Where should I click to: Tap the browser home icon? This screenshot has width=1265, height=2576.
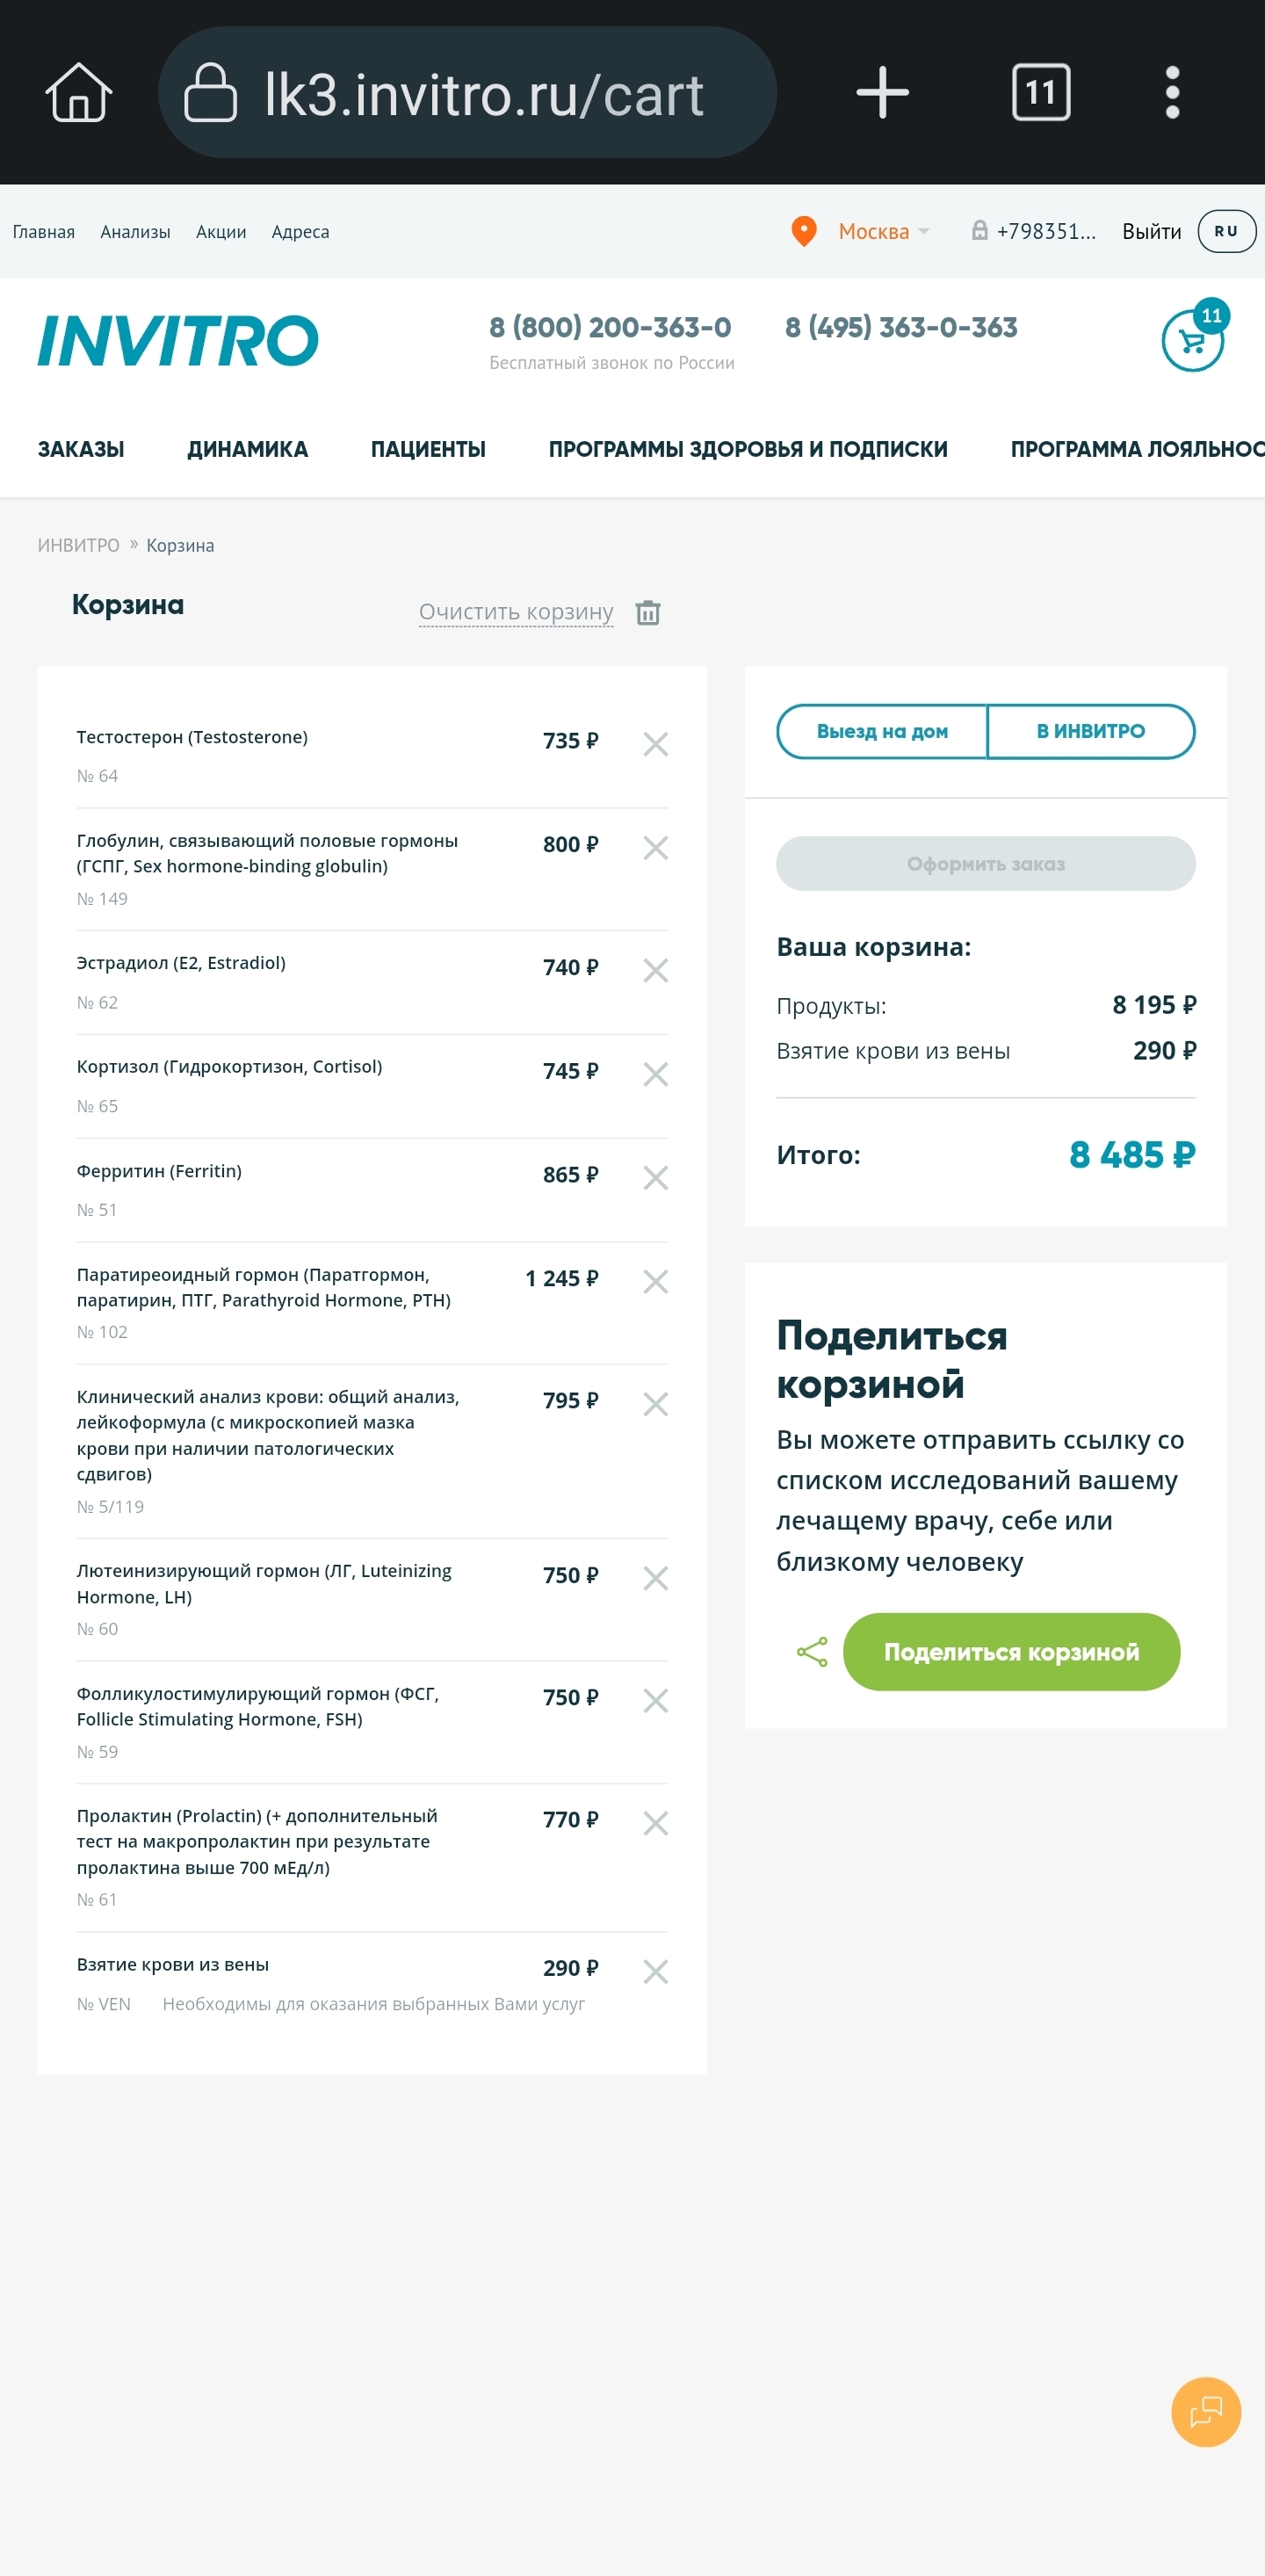78,93
